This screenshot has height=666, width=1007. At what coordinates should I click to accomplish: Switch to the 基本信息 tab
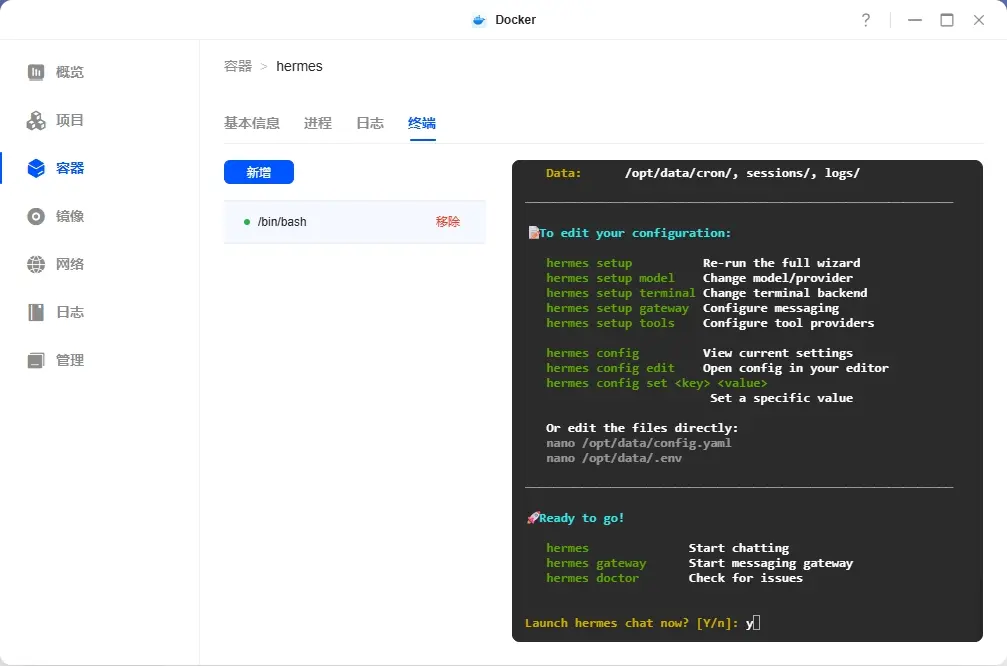tap(252, 123)
